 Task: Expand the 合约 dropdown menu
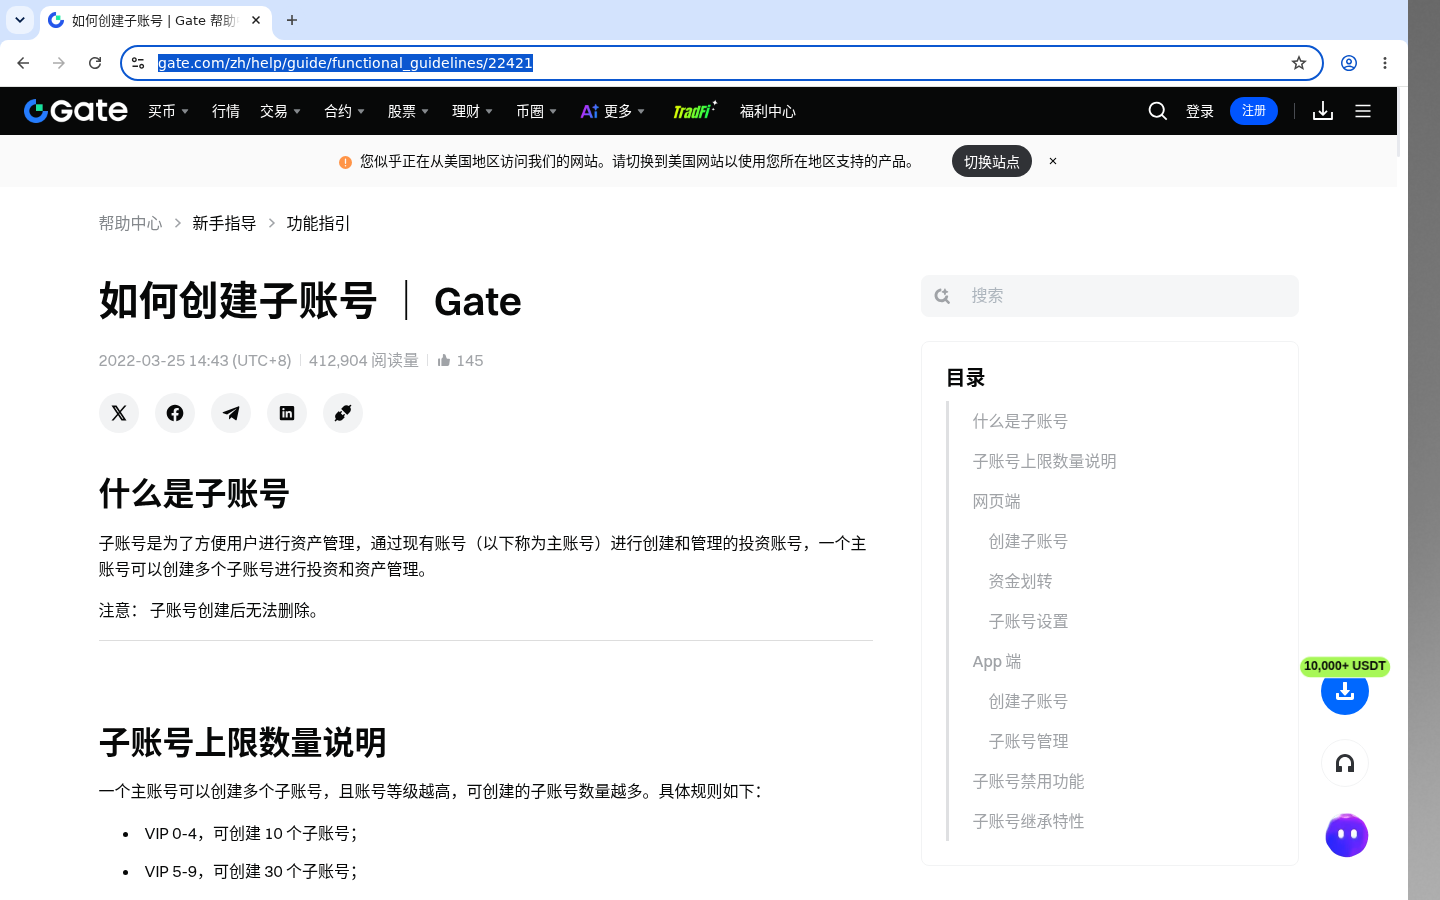345,111
